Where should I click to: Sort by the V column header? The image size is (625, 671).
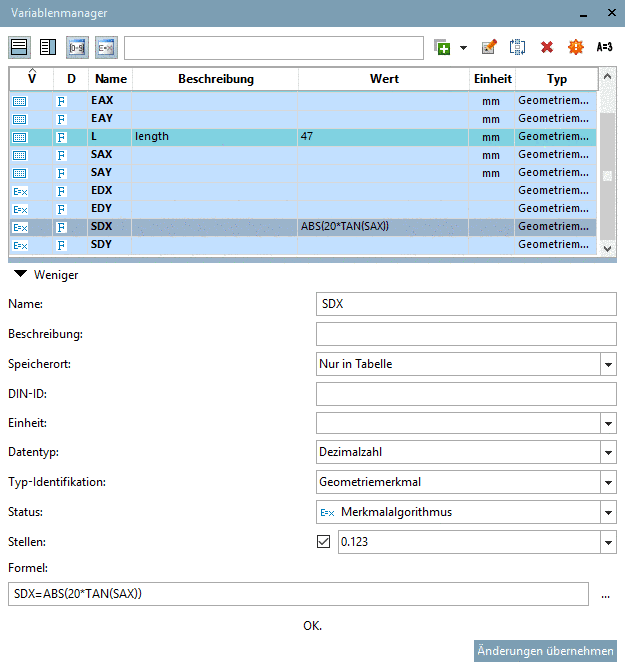click(32, 79)
